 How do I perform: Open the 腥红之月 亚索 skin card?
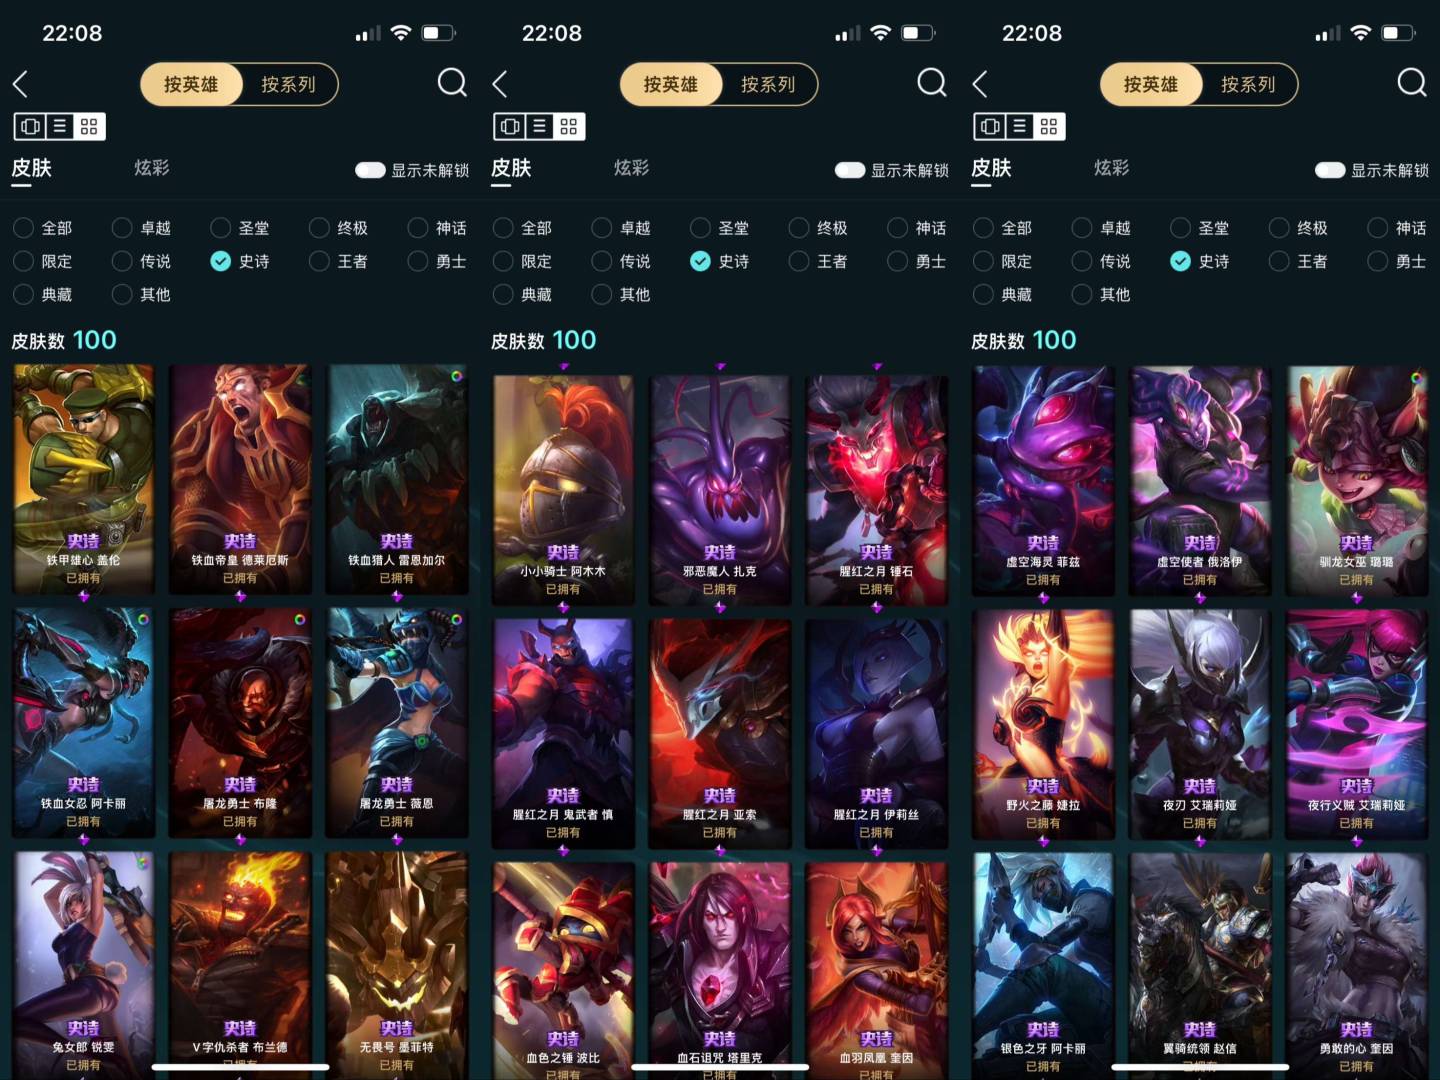[719, 733]
